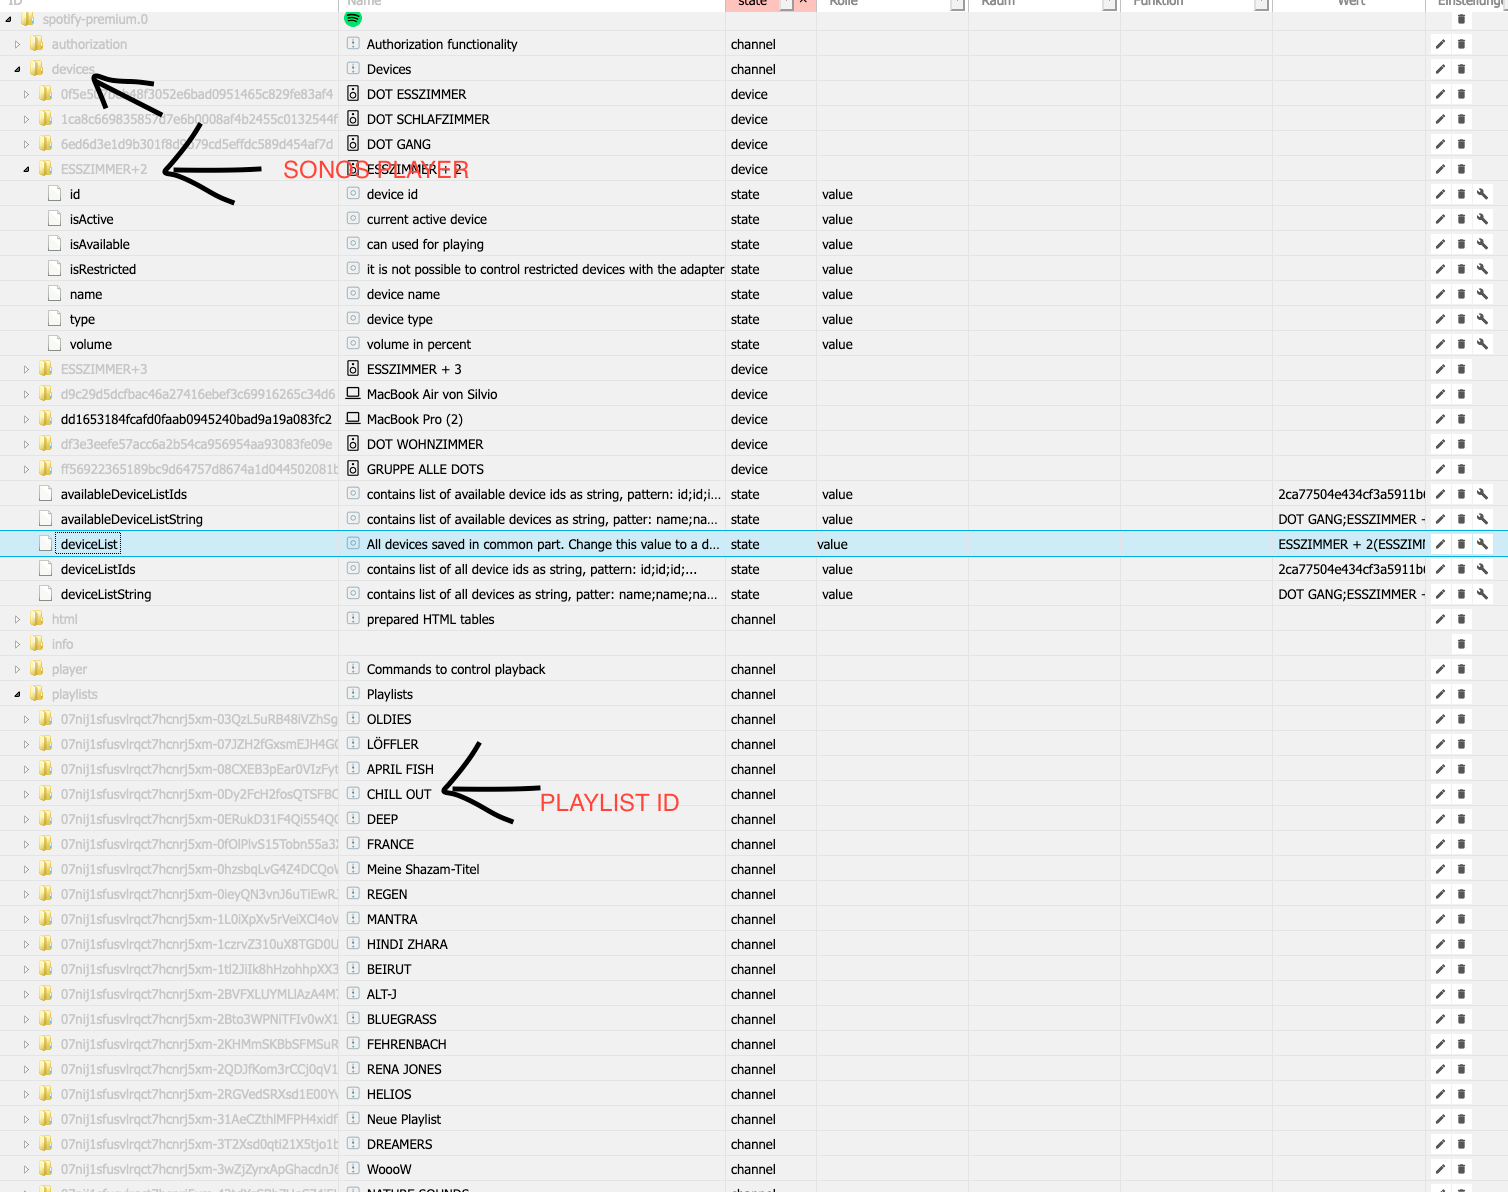Click the pencil icon for DOT ESSZIMMER device

coord(1440,94)
